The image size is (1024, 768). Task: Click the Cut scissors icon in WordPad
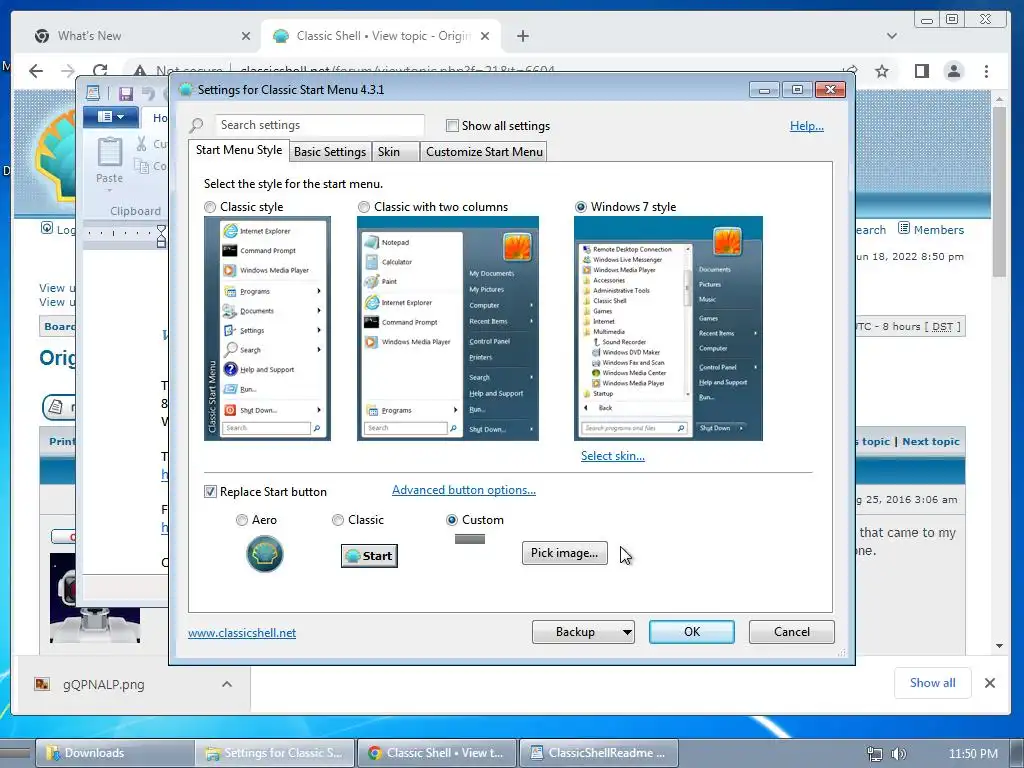coord(142,144)
